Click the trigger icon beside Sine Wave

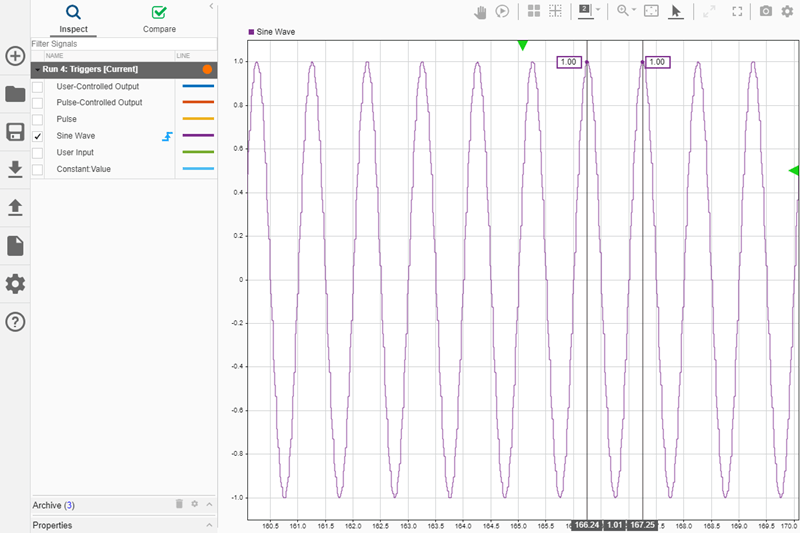(x=167, y=136)
